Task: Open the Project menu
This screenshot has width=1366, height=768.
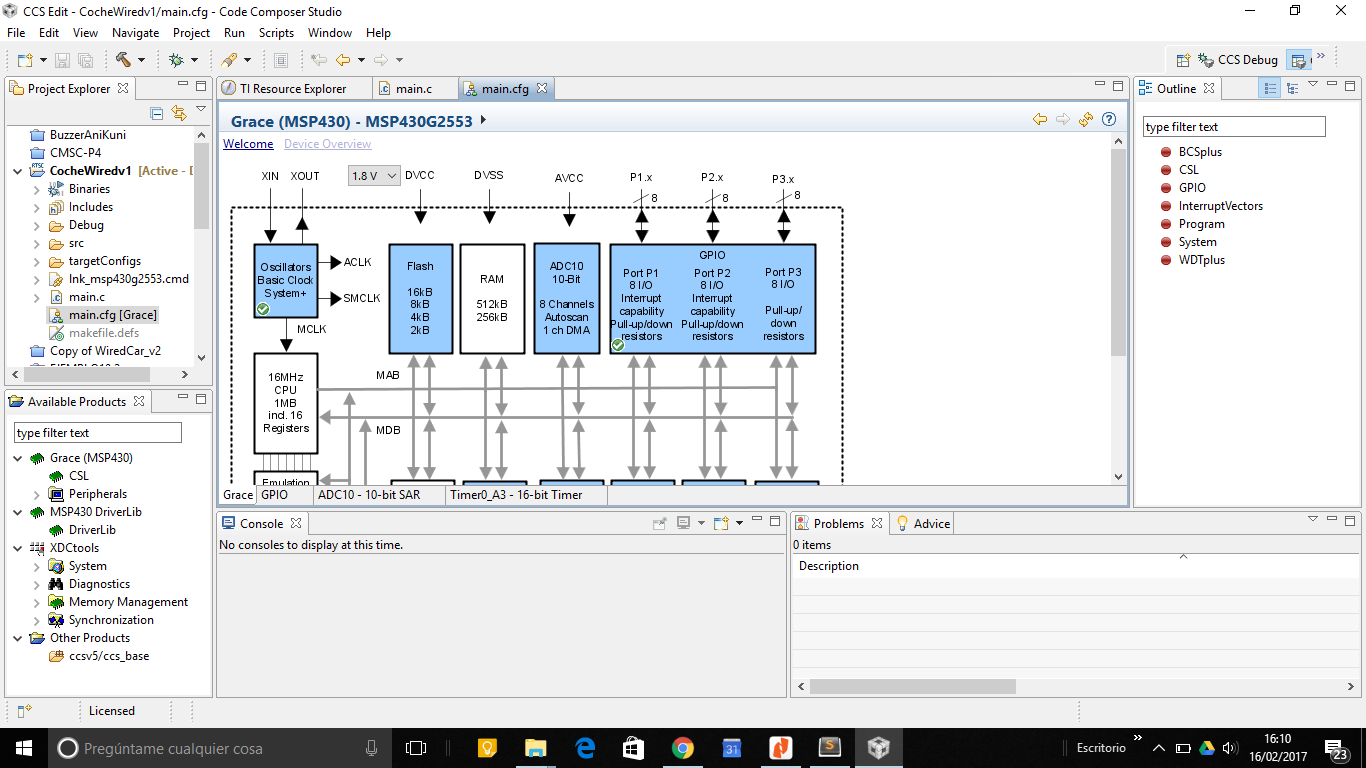Action: tap(191, 33)
